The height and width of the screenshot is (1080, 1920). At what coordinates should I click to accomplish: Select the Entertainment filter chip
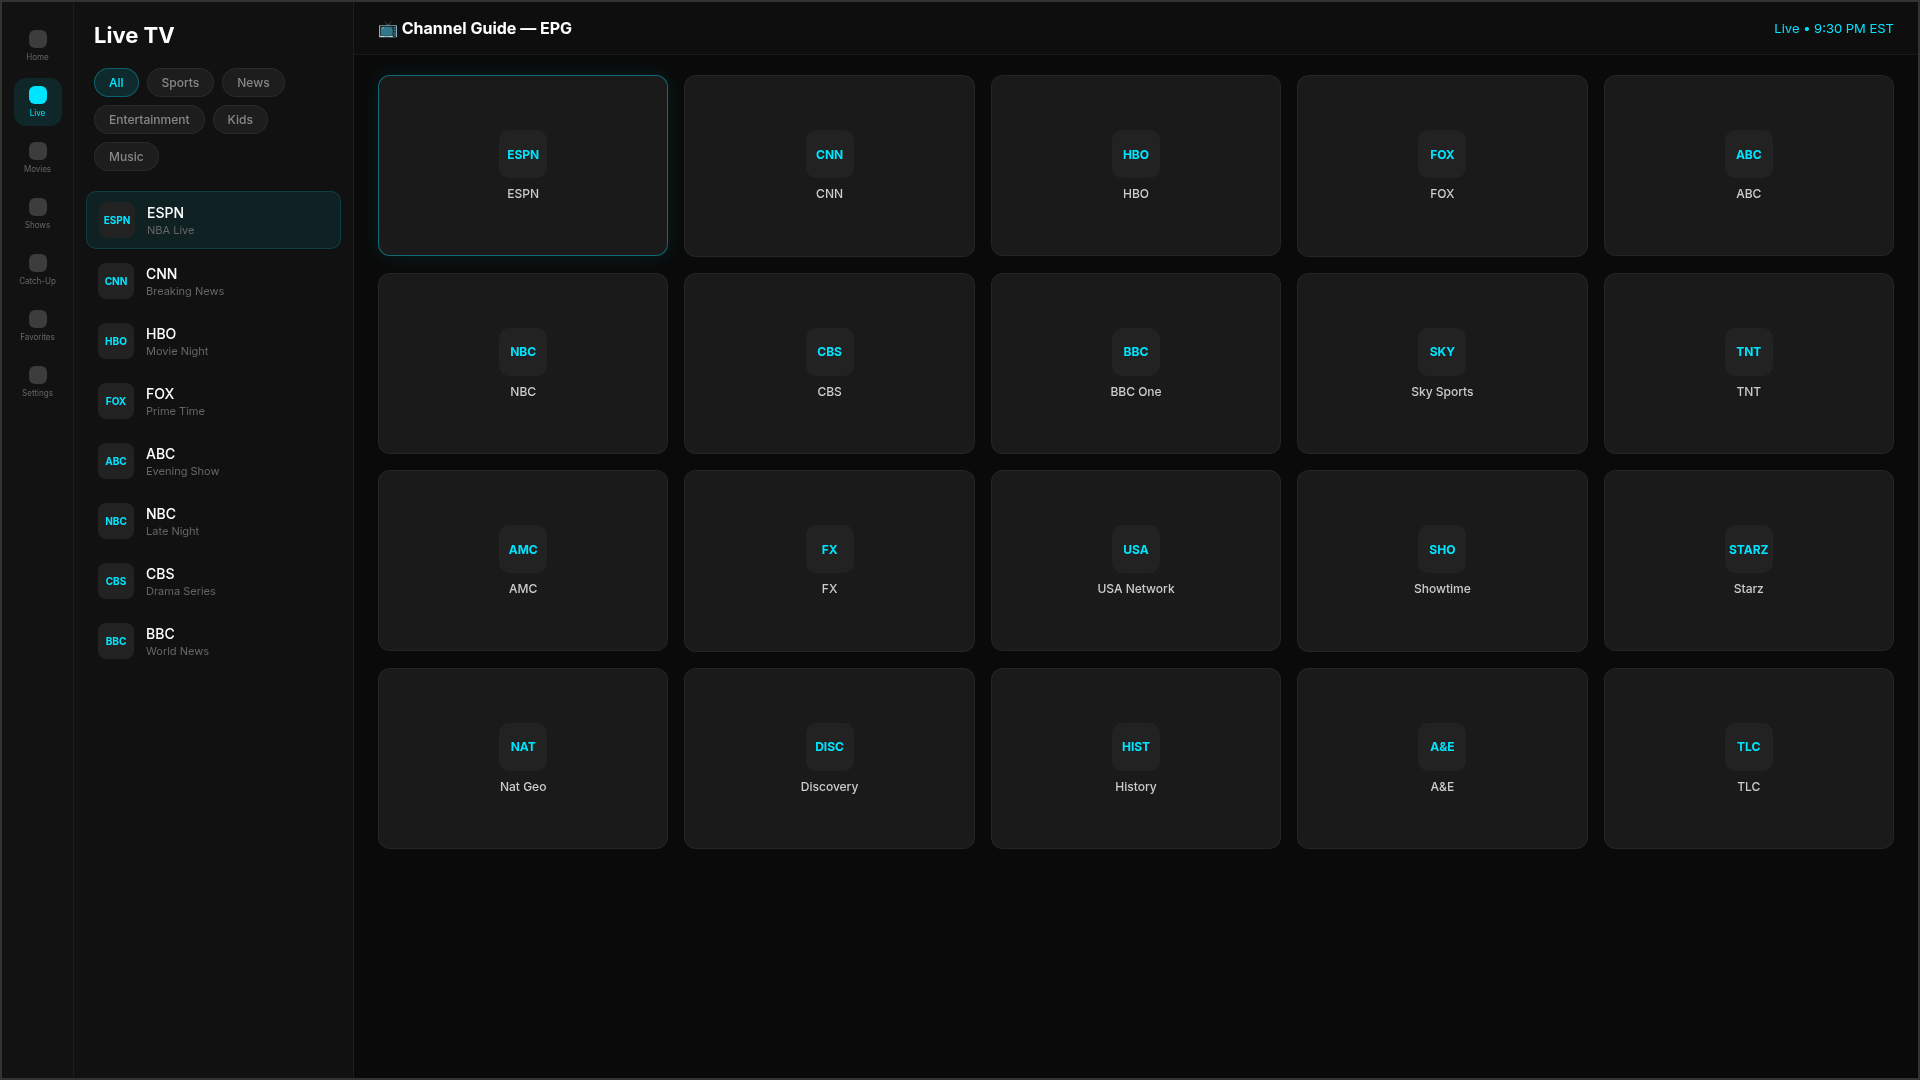point(149,120)
